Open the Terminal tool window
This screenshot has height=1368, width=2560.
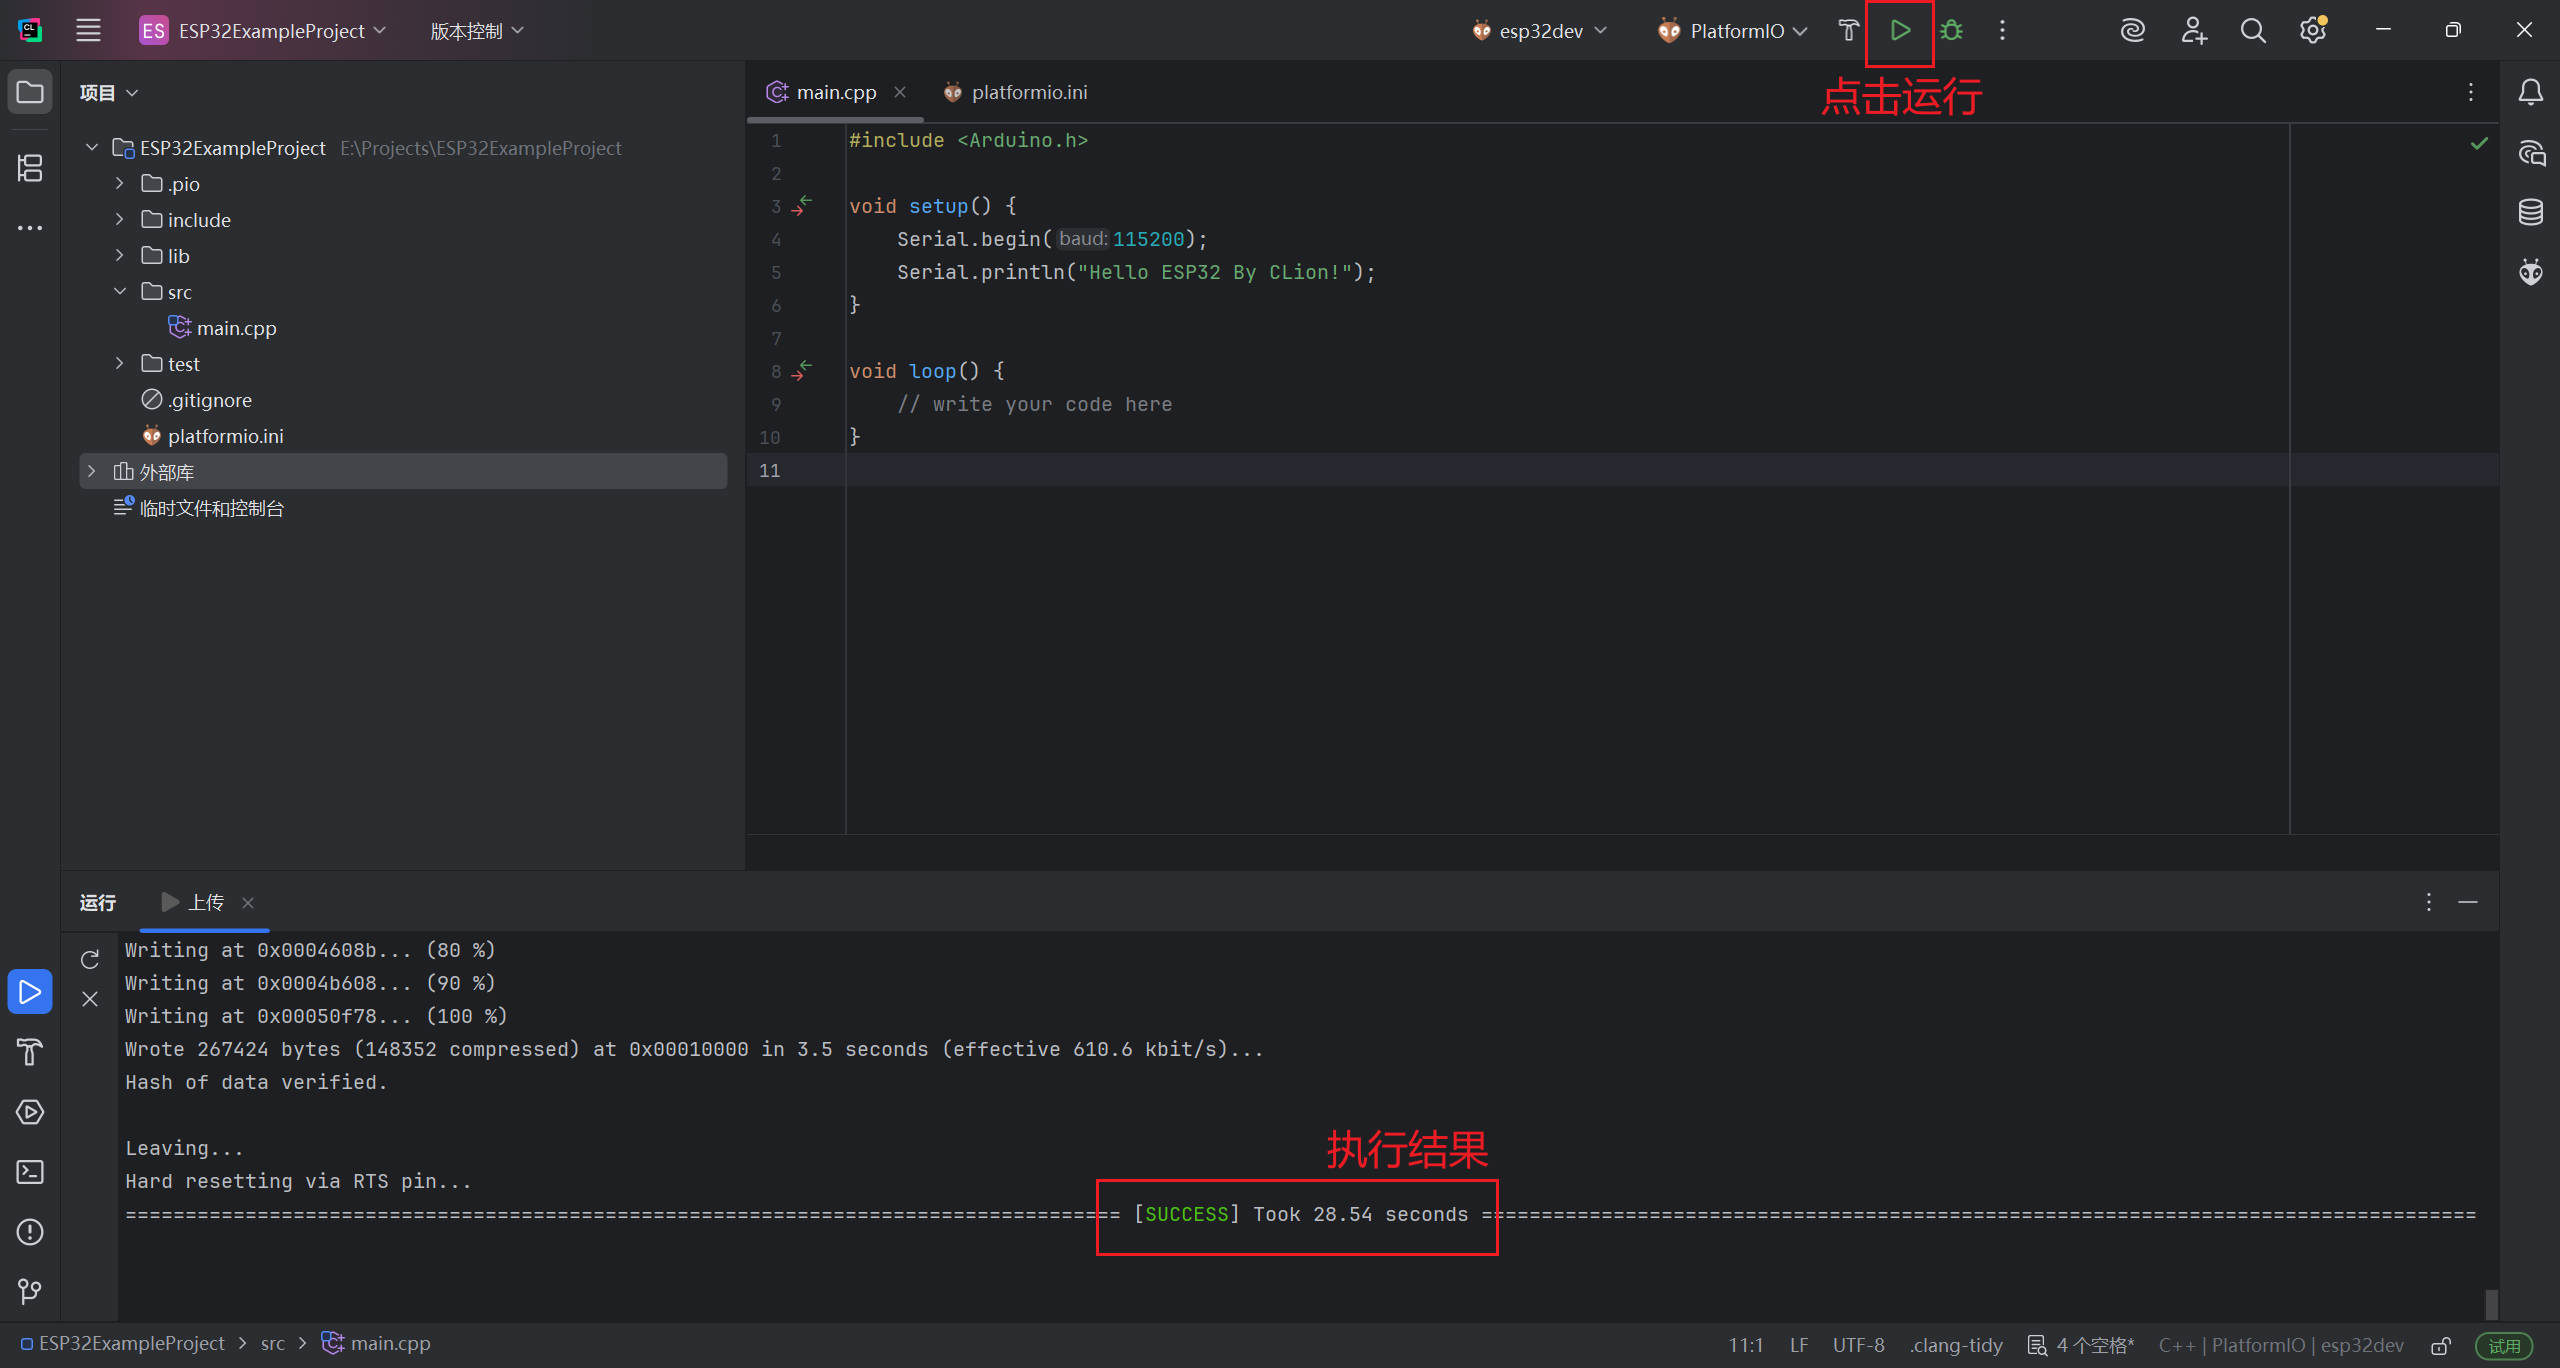point(30,1172)
